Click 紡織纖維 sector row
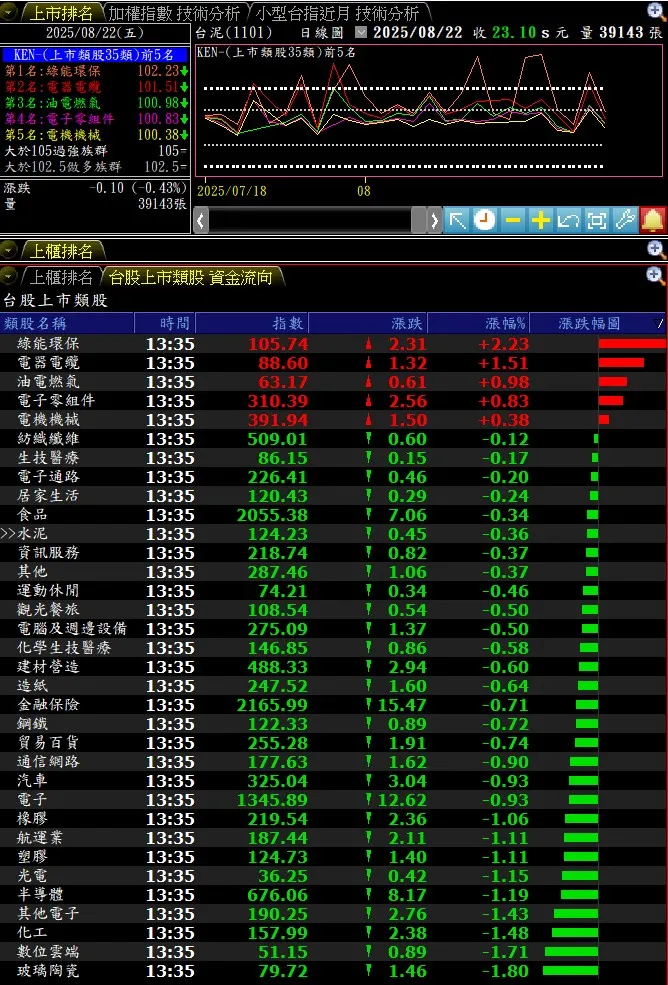Image resolution: width=668 pixels, height=985 pixels. 333,438
